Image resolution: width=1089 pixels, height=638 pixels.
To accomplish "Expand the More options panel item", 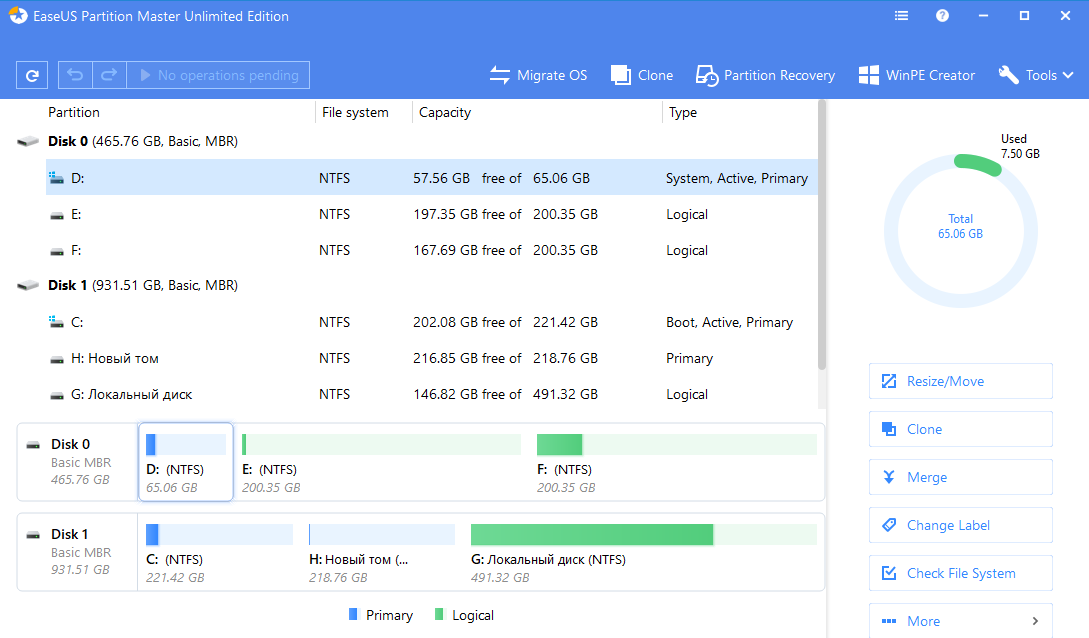I will 960,621.
